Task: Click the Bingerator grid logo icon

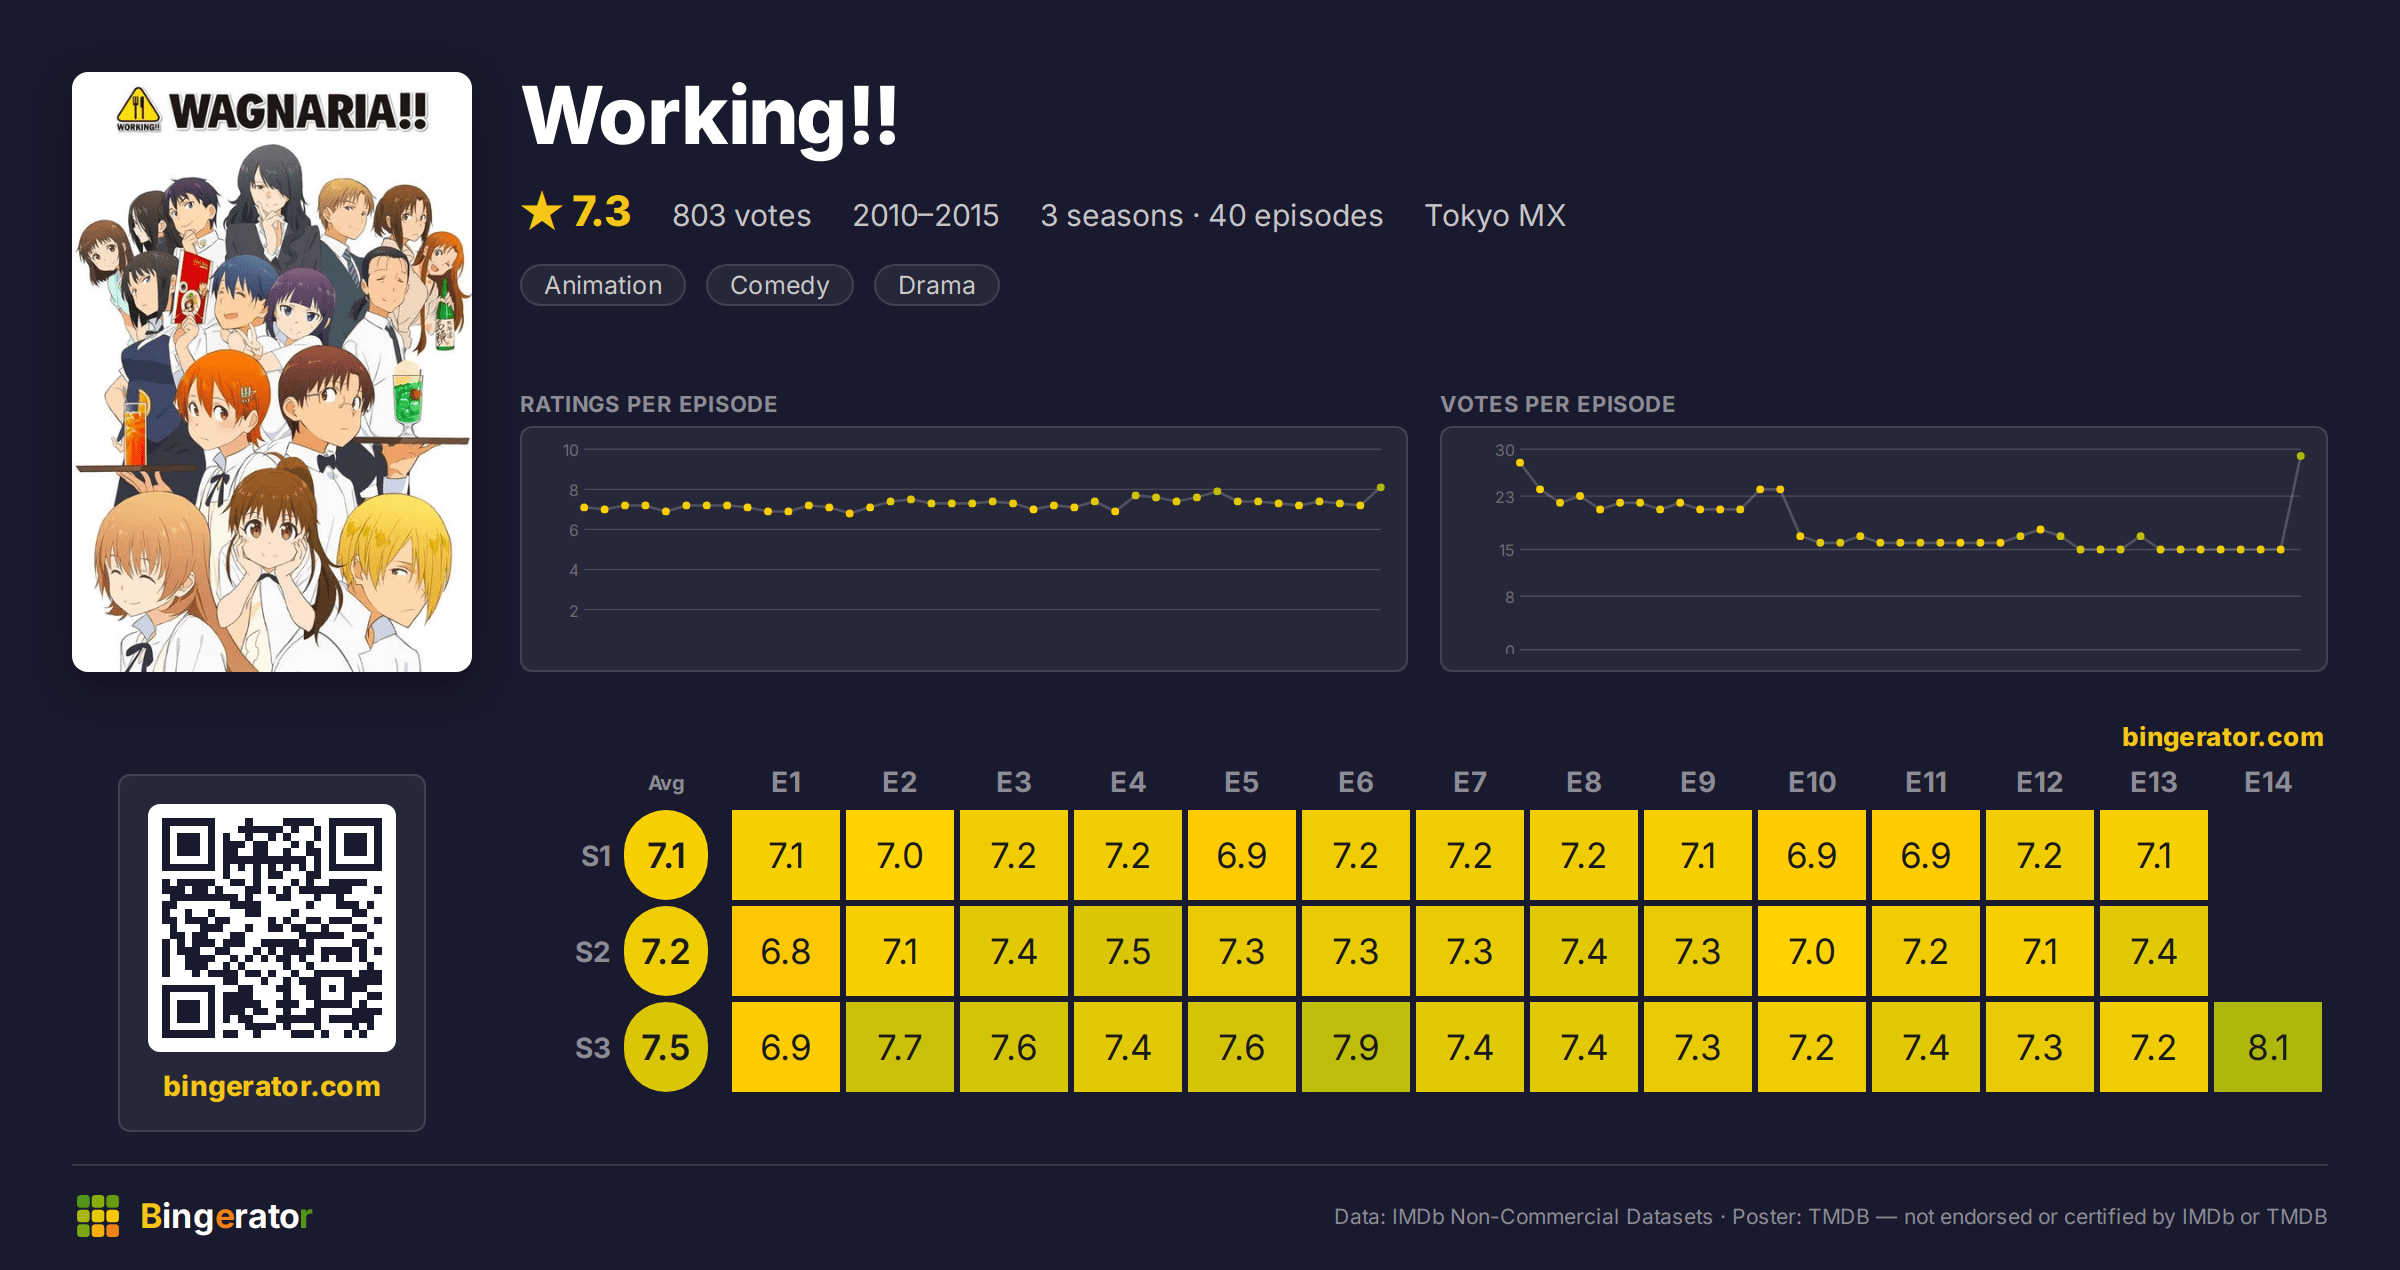Action: point(98,1216)
